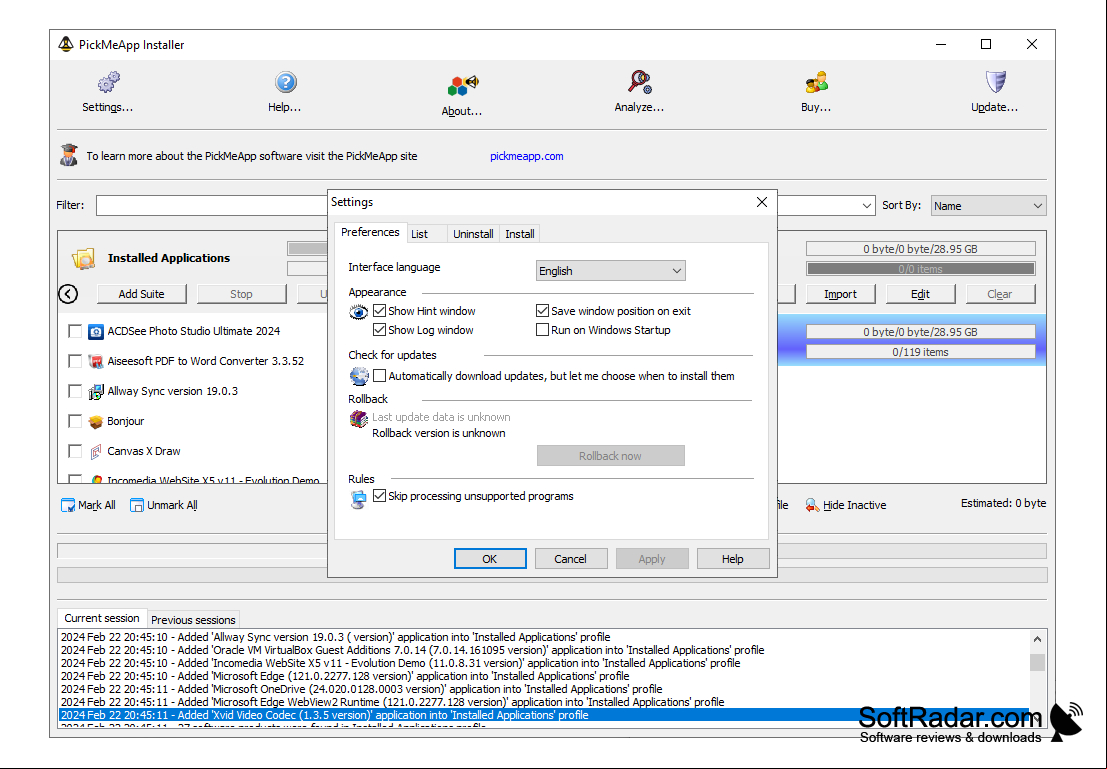Click the Installed Applications folder icon
The width and height of the screenshot is (1107, 769).
click(83, 258)
